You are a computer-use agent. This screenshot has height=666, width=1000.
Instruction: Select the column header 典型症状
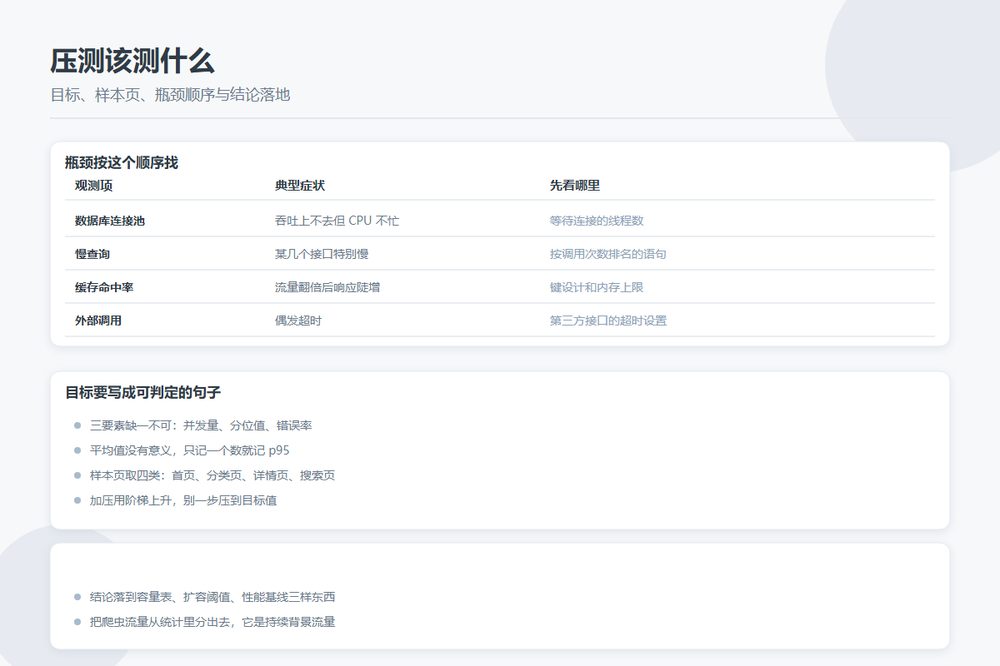[x=300, y=186]
